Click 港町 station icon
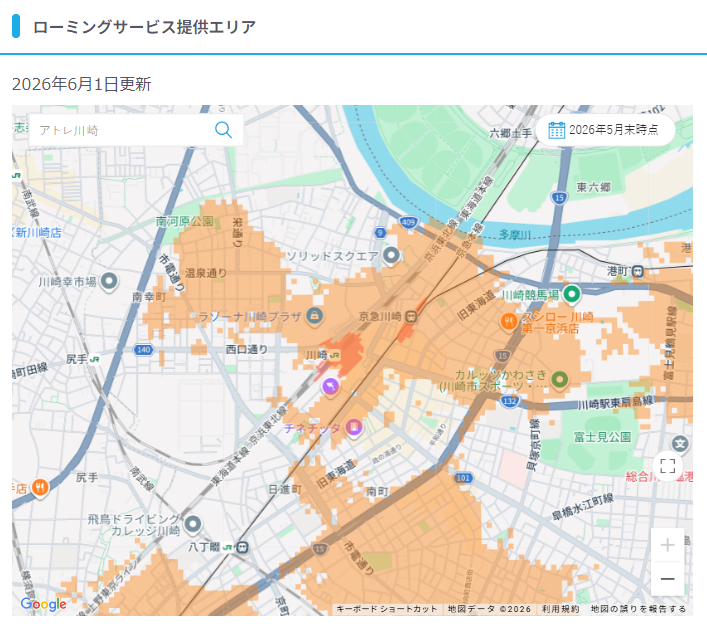This screenshot has height=627, width=707. 638,271
